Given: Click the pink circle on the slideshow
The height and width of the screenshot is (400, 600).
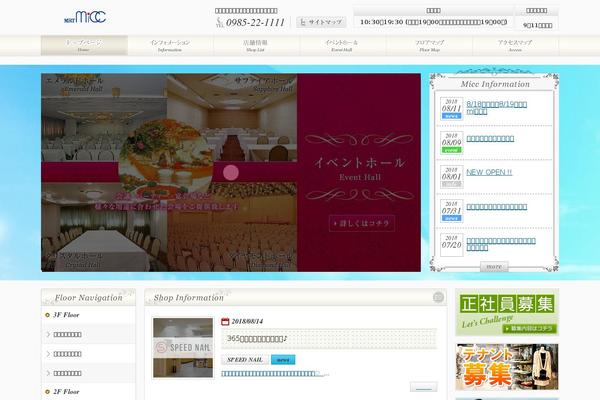Looking at the screenshot, I should point(231,173).
